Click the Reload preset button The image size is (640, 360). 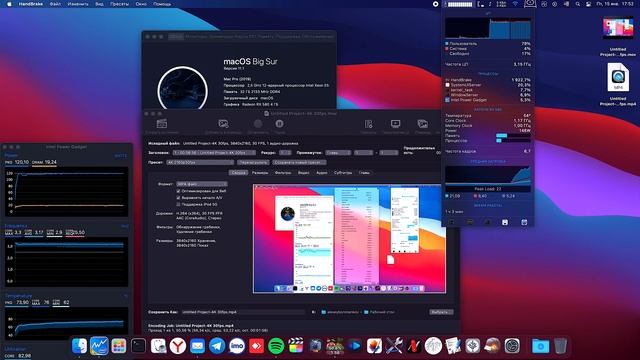[x=253, y=162]
